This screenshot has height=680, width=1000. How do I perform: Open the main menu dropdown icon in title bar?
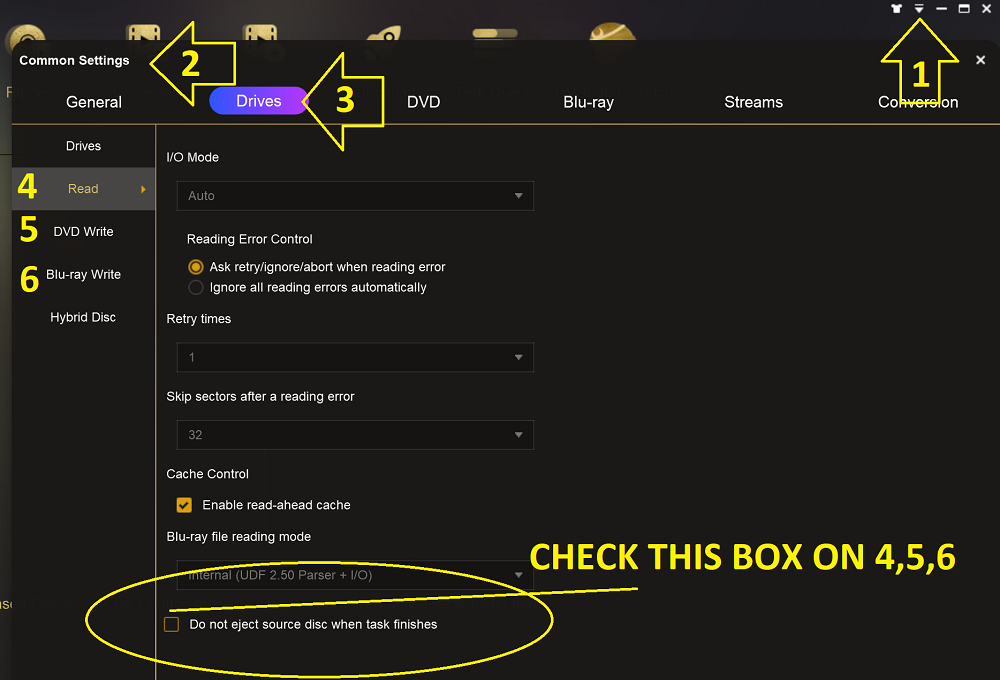click(x=919, y=9)
